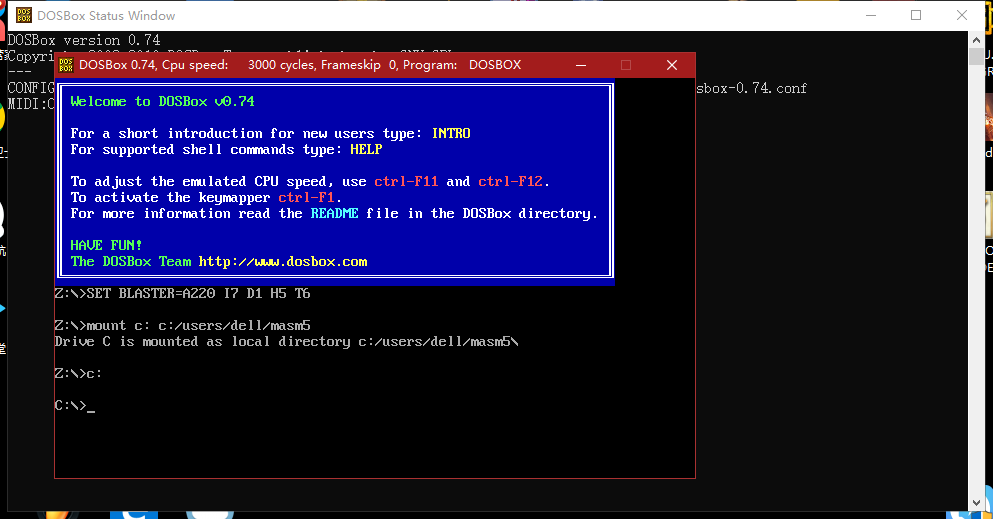Click the http://www.dosbox.com URL text
The image size is (993, 519).
coord(283,262)
